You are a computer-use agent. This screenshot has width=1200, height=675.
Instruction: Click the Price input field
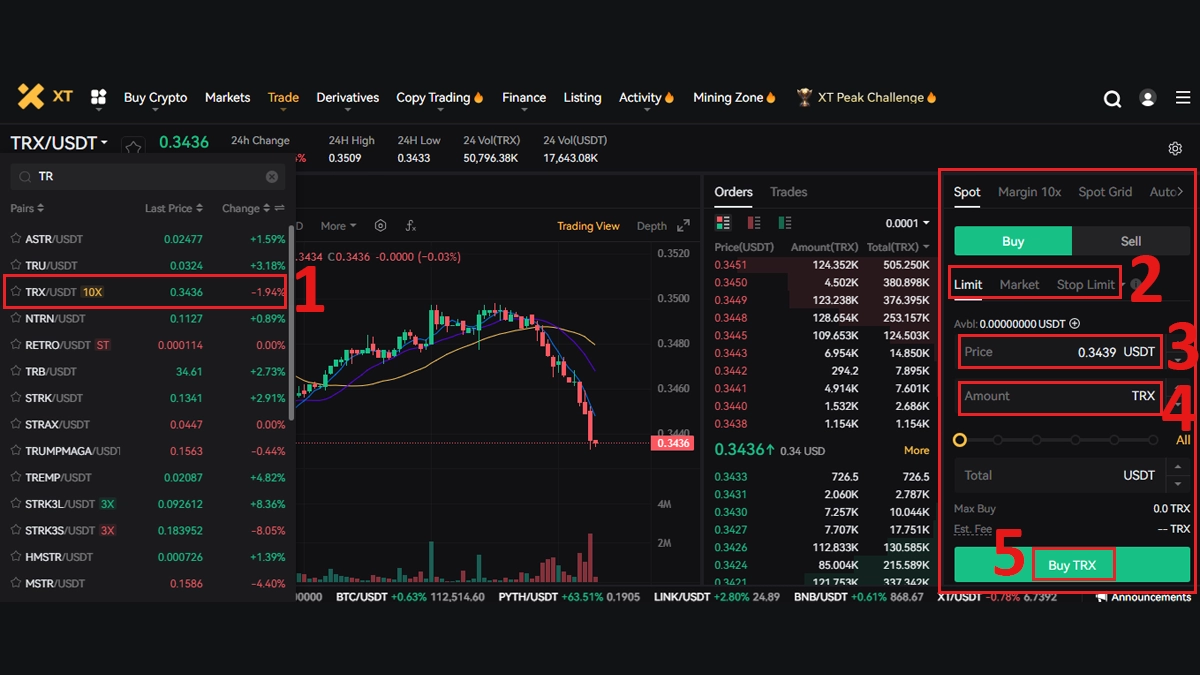pos(1060,352)
